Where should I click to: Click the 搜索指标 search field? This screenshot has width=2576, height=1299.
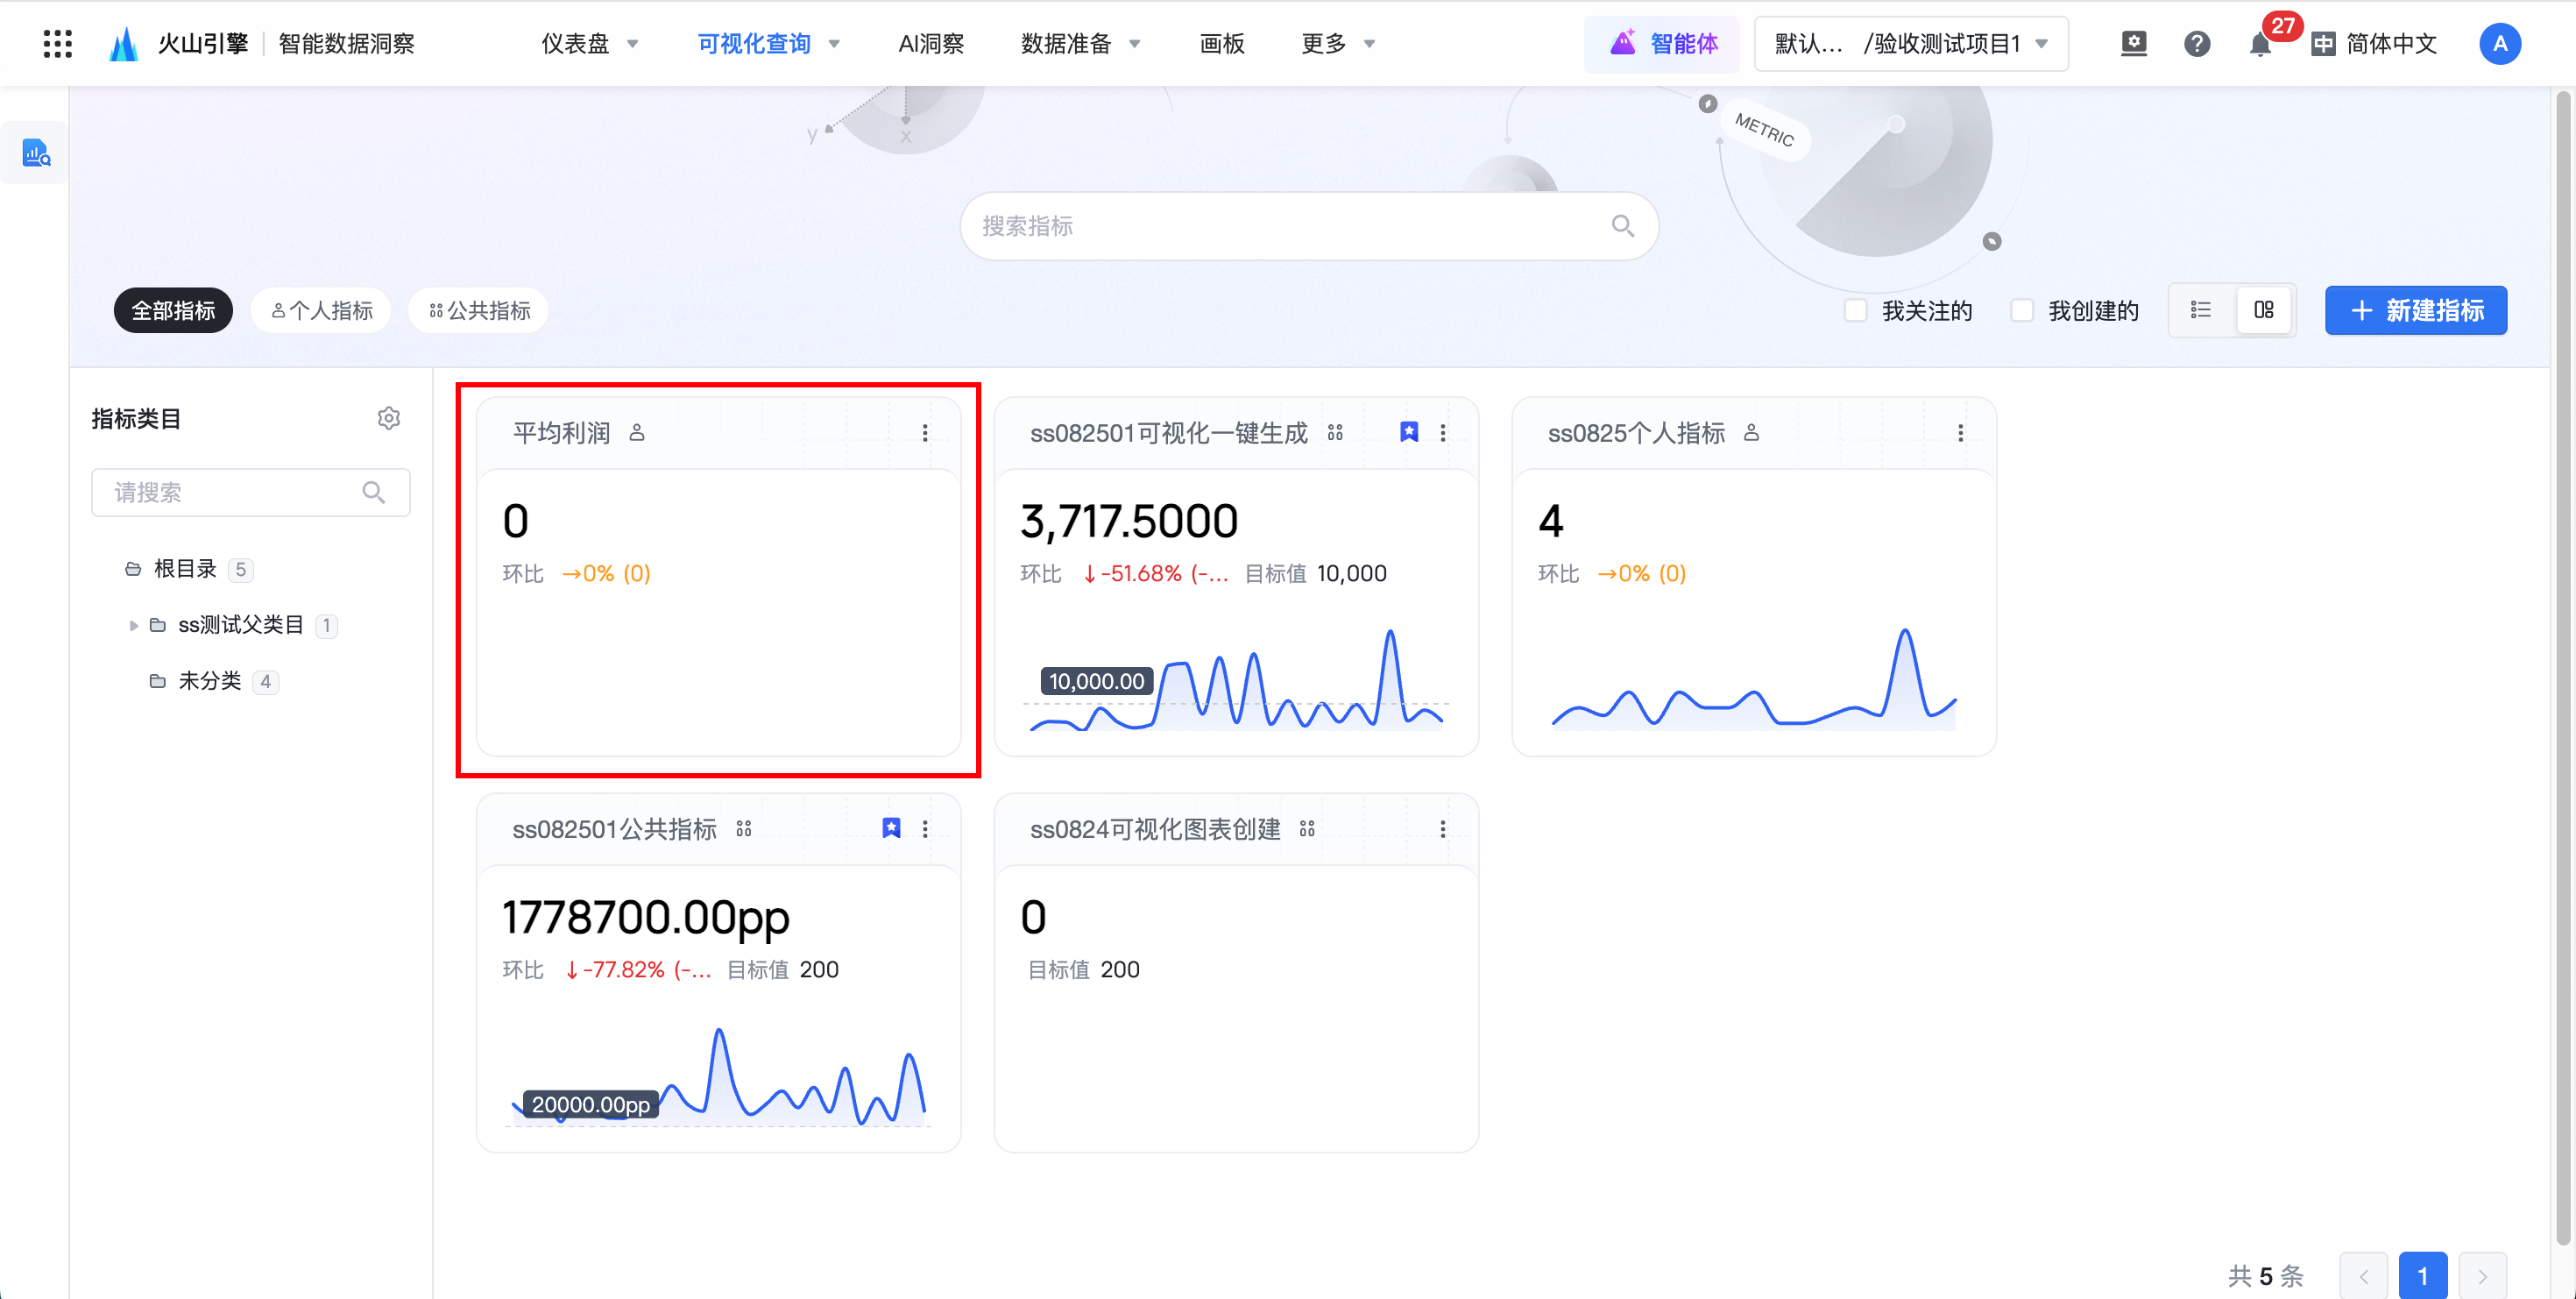coord(1290,226)
